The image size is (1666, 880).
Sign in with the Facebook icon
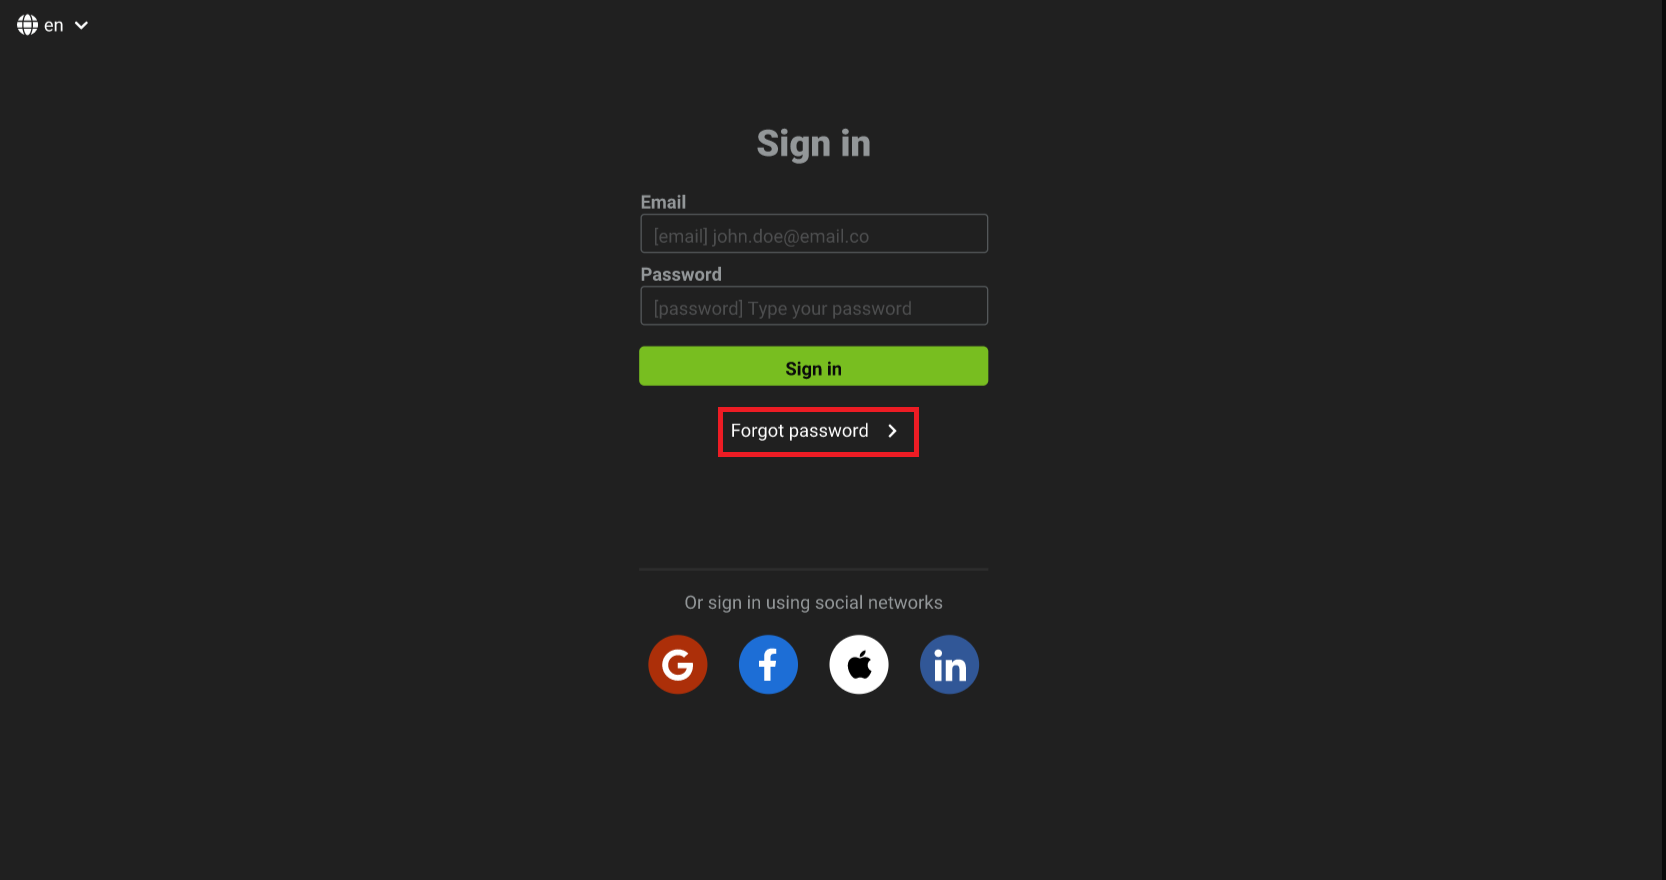768,664
